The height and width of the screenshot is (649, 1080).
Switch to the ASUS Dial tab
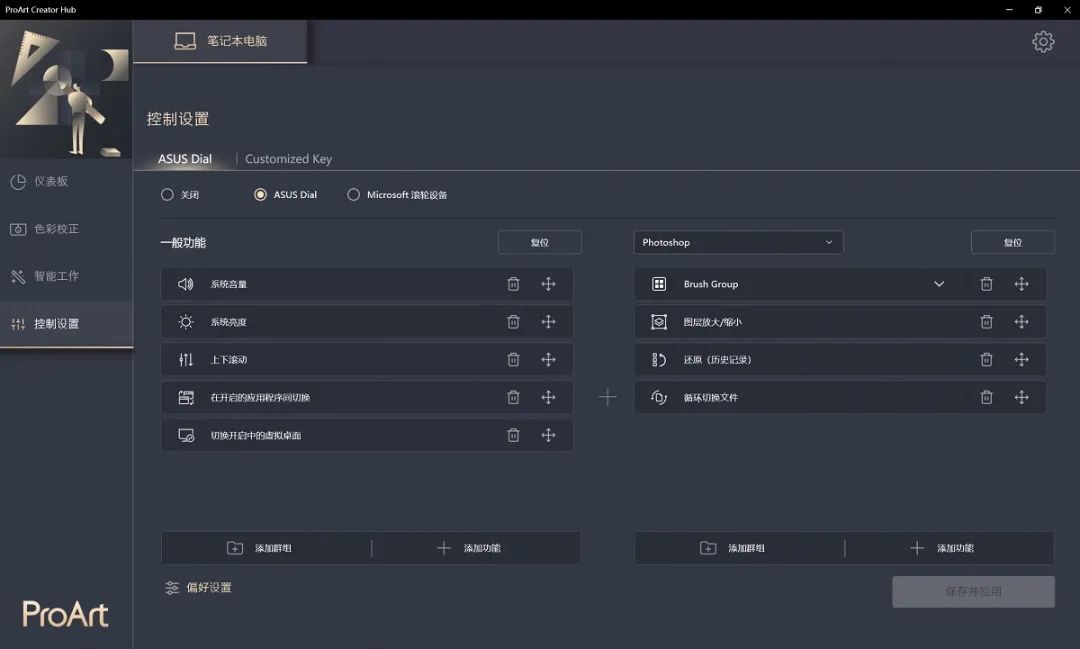point(185,159)
